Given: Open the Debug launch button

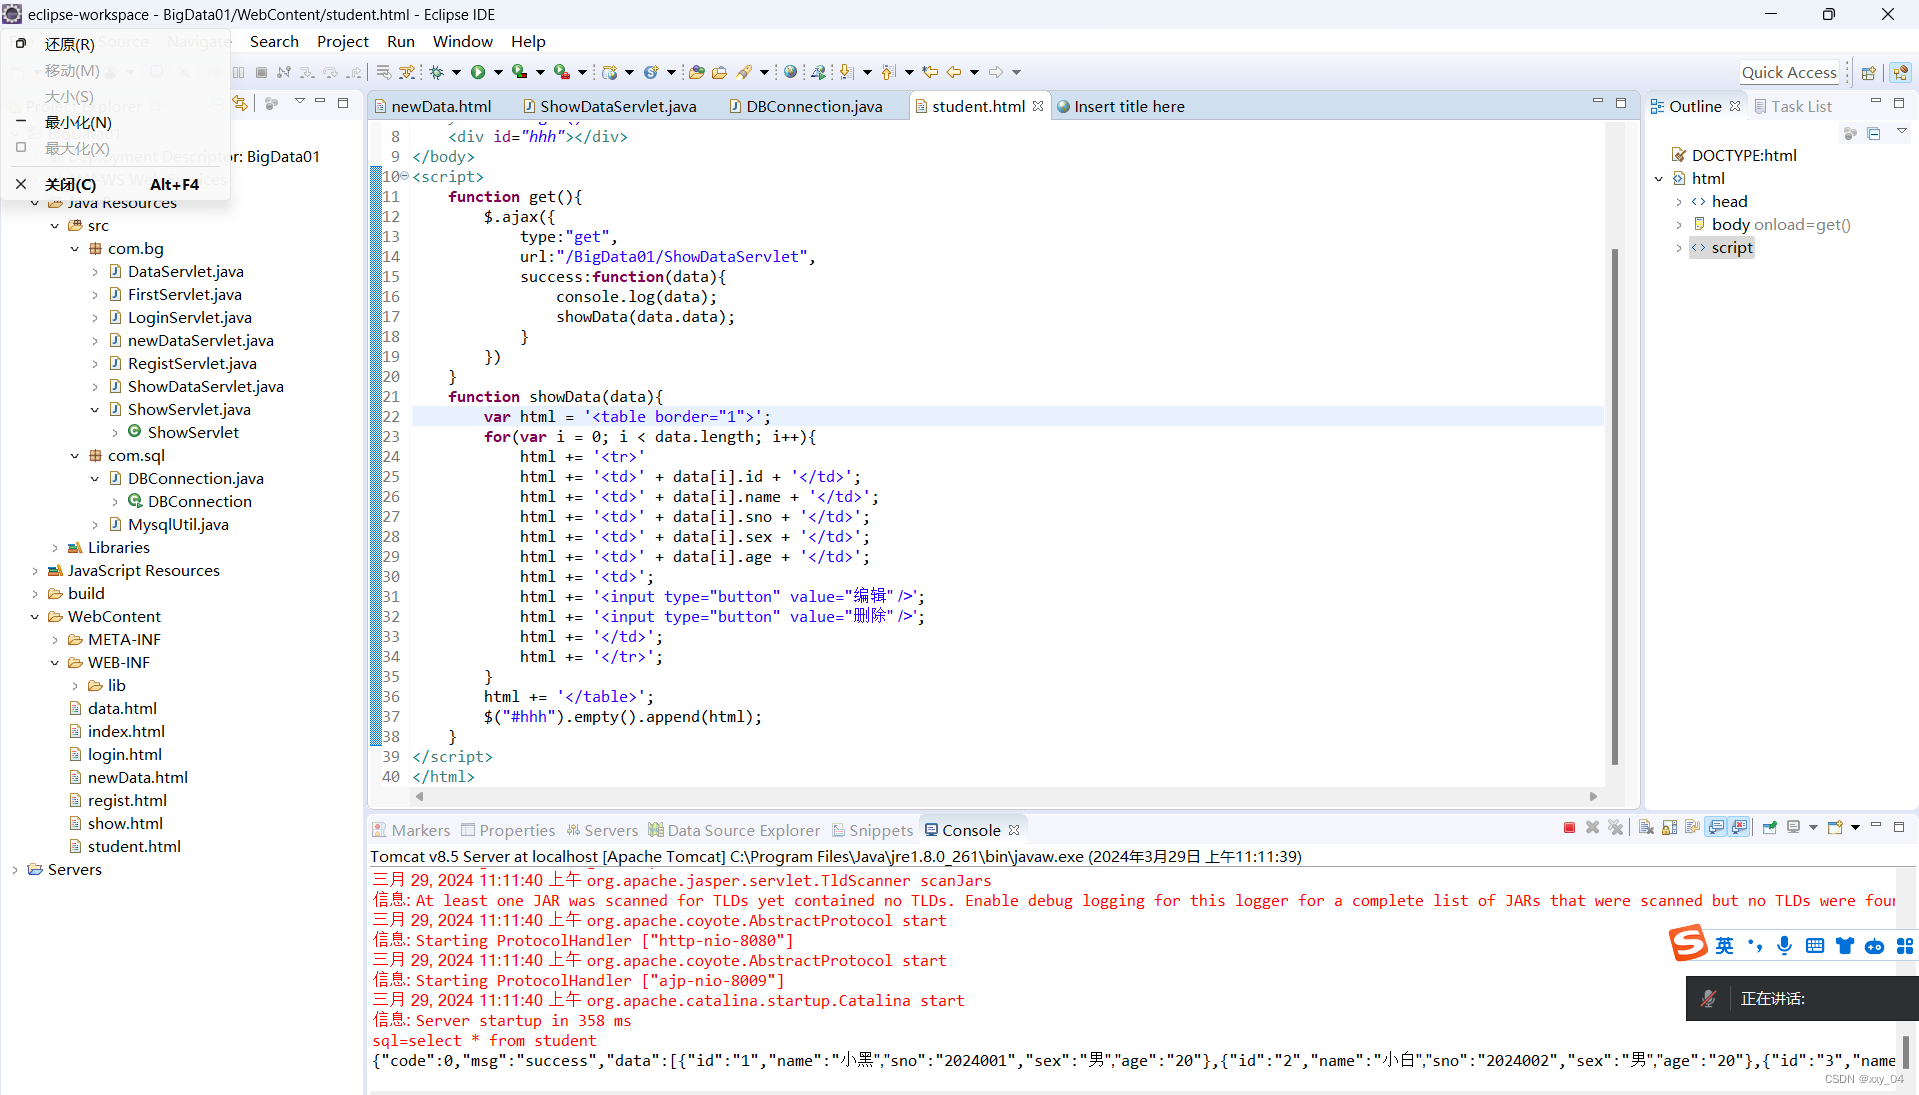Looking at the screenshot, I should point(437,72).
